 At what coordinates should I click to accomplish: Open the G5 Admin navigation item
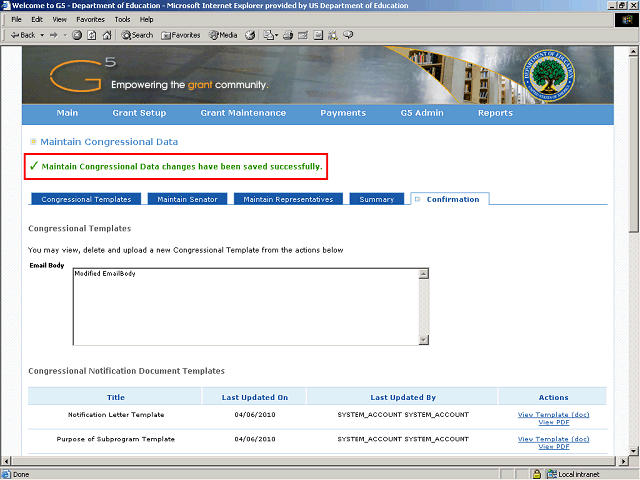[x=422, y=113]
